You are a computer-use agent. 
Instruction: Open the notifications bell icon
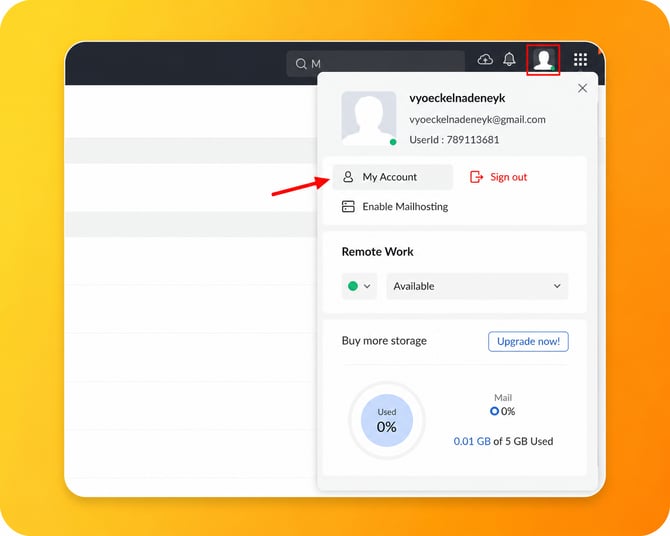[x=509, y=59]
